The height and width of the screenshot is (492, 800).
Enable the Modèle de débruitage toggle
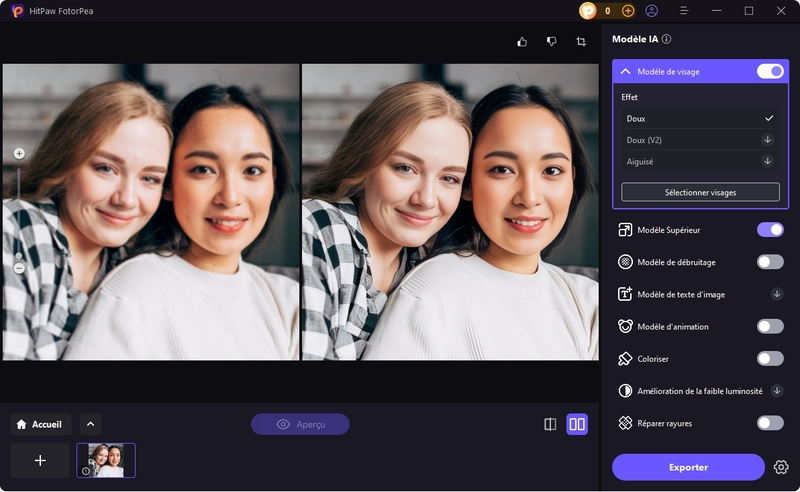[x=769, y=262]
